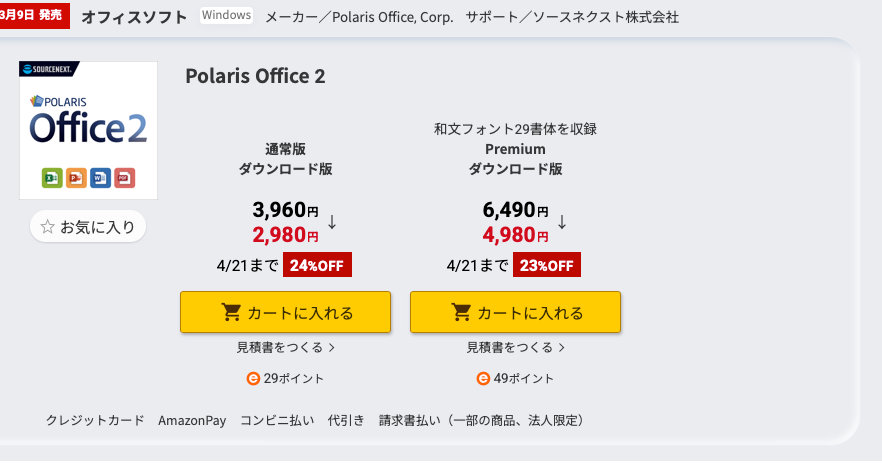Click the orange e-point icon beside 29ポイント
This screenshot has height=466, width=882.
pos(253,379)
